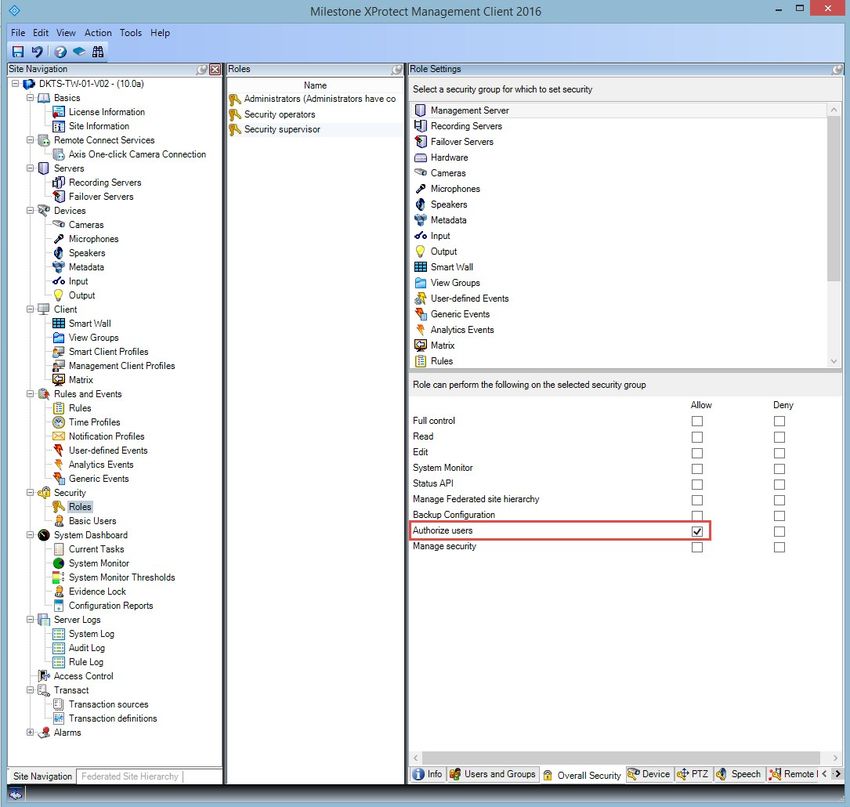Click the Security supervisor role icon
850x807 pixels.
pyautogui.click(x=235, y=130)
